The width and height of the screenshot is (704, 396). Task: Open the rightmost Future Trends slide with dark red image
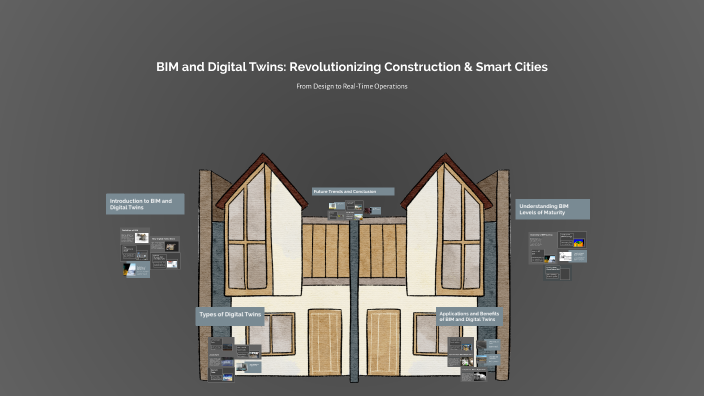[373, 211]
